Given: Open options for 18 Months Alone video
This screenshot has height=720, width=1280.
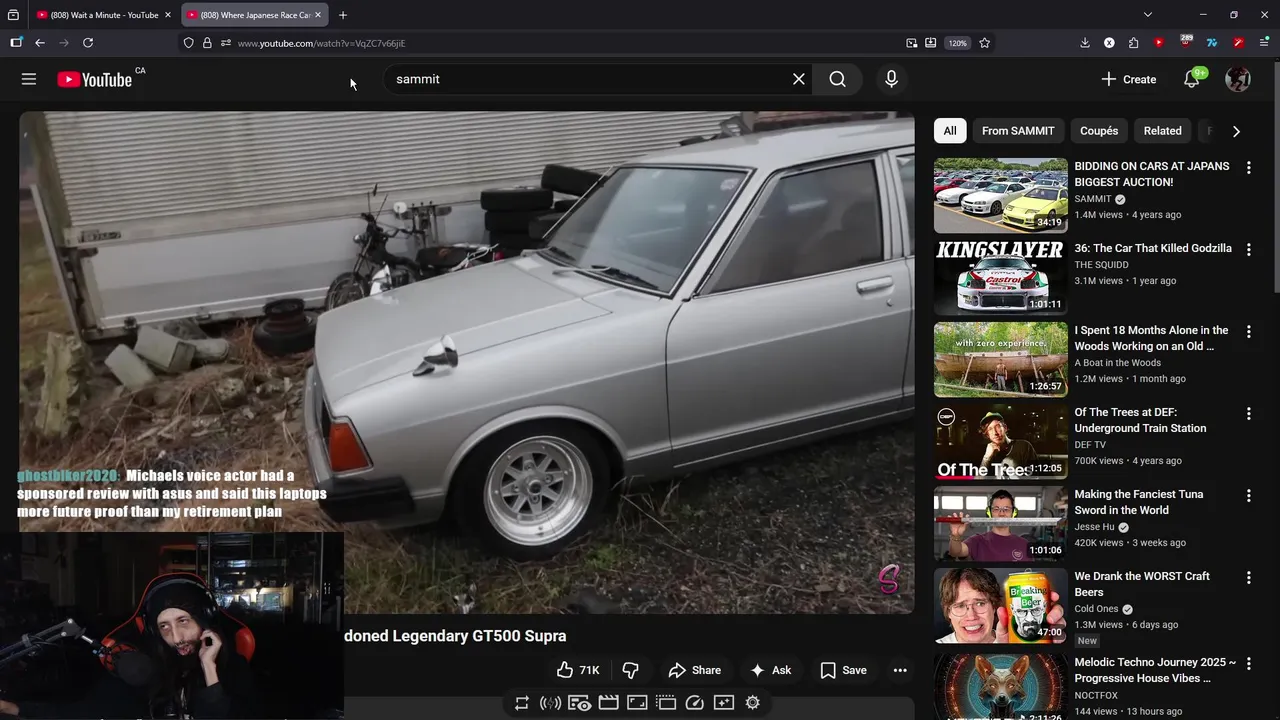Looking at the screenshot, I should coord(1248,331).
